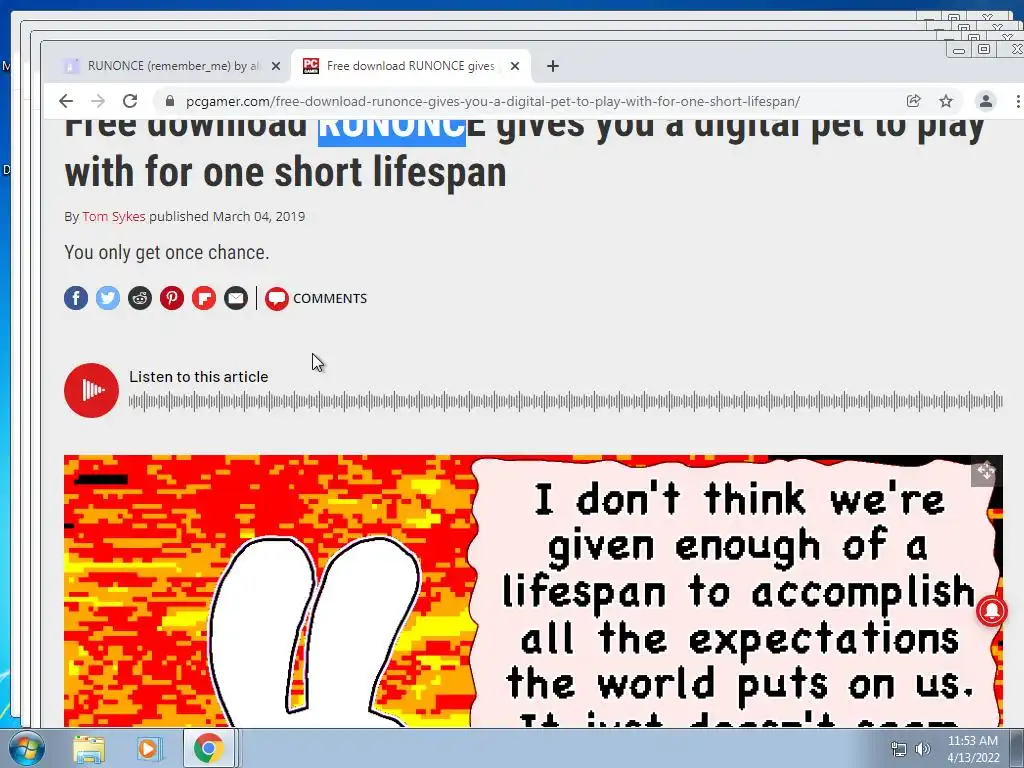Click the padlock site info icon
The height and width of the screenshot is (768, 1024).
(x=170, y=101)
